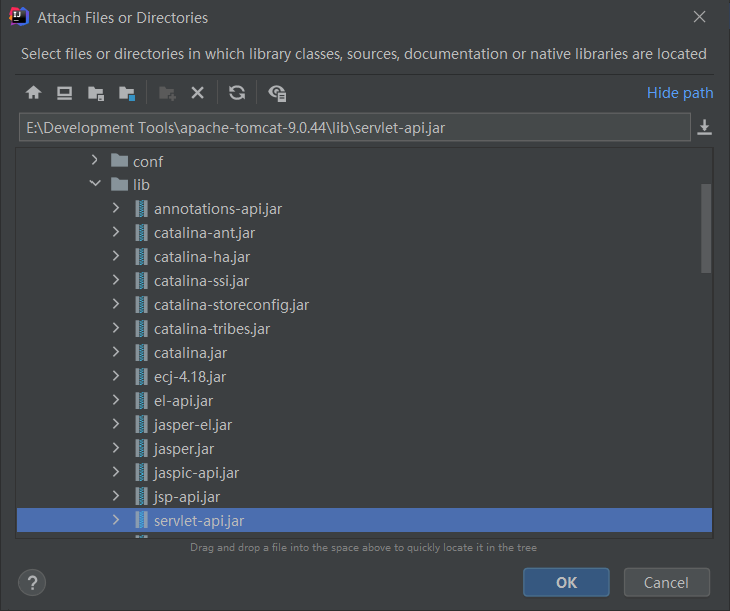Viewport: 730px width, 611px height.
Task: Expand catalina-ssi.jar contents
Action: click(x=116, y=279)
